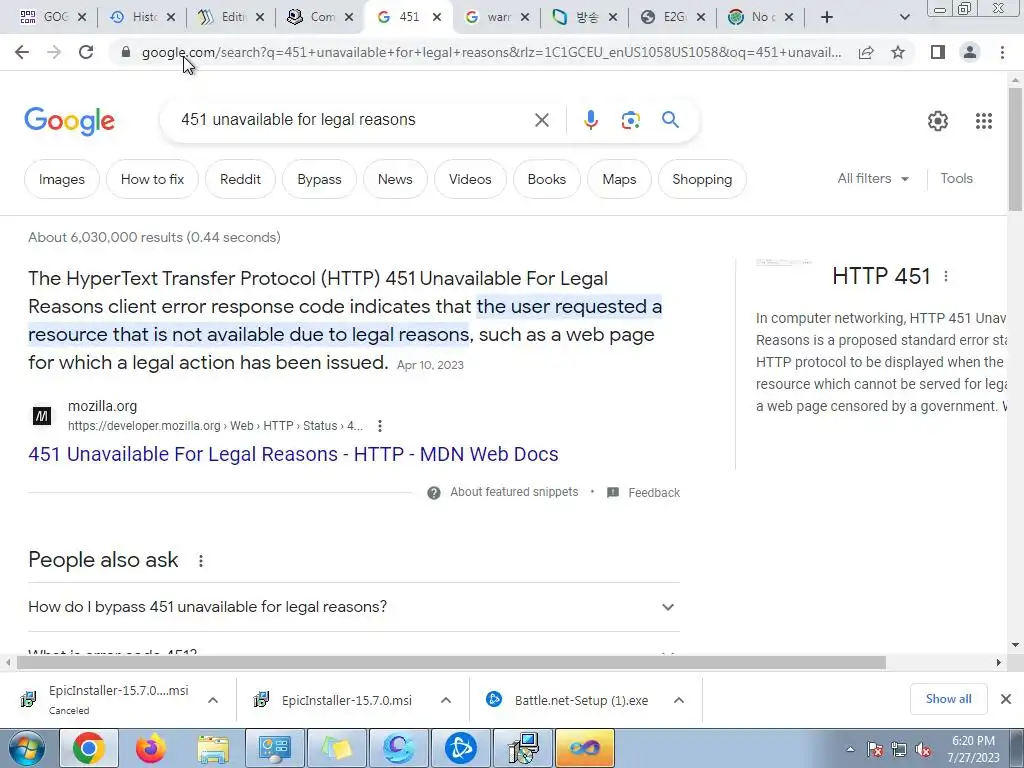Click the Action Center flag tray icon
The image size is (1024, 768).
pyautogui.click(x=875, y=749)
